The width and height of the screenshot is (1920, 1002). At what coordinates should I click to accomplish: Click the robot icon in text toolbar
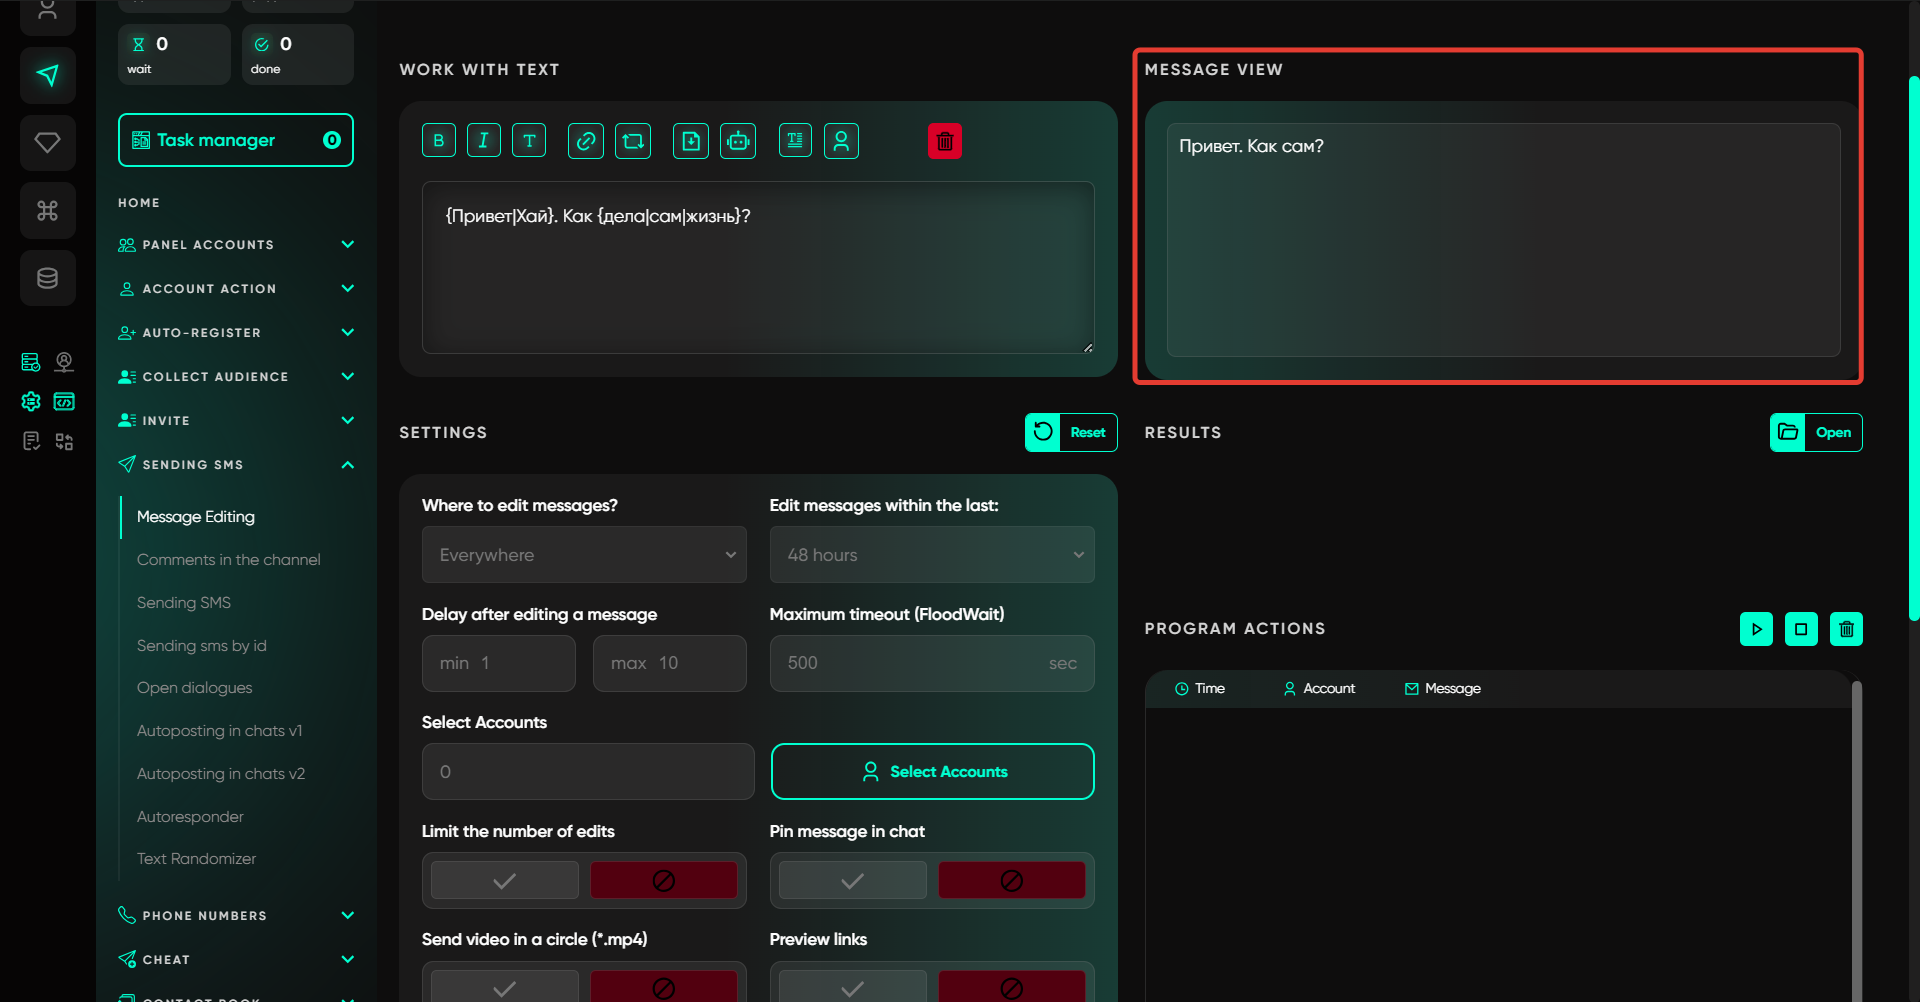pos(738,141)
